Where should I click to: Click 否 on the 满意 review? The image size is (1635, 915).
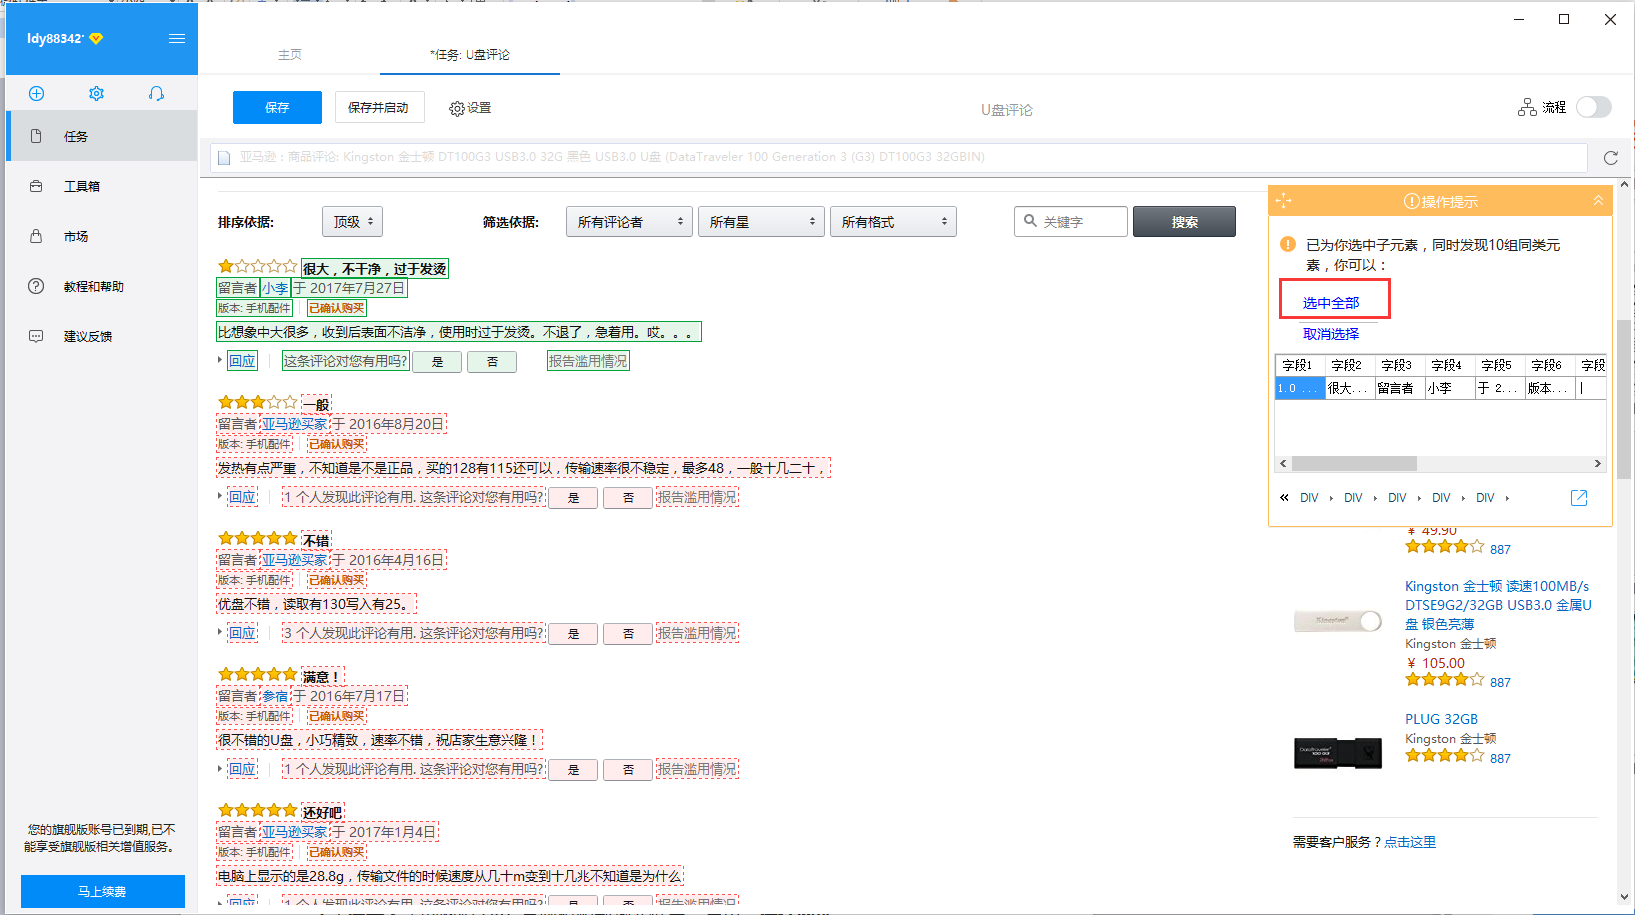coord(628,770)
